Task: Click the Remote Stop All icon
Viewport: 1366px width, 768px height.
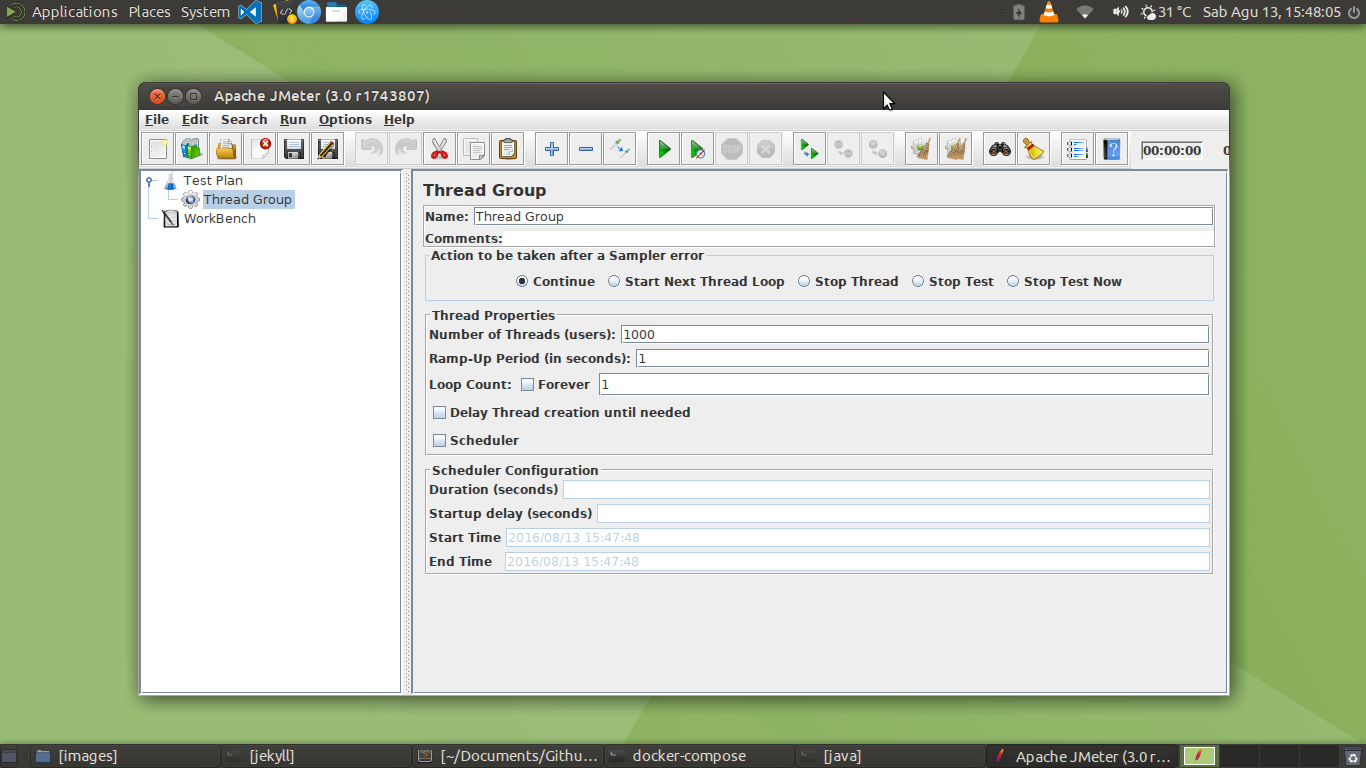Action: (843, 149)
